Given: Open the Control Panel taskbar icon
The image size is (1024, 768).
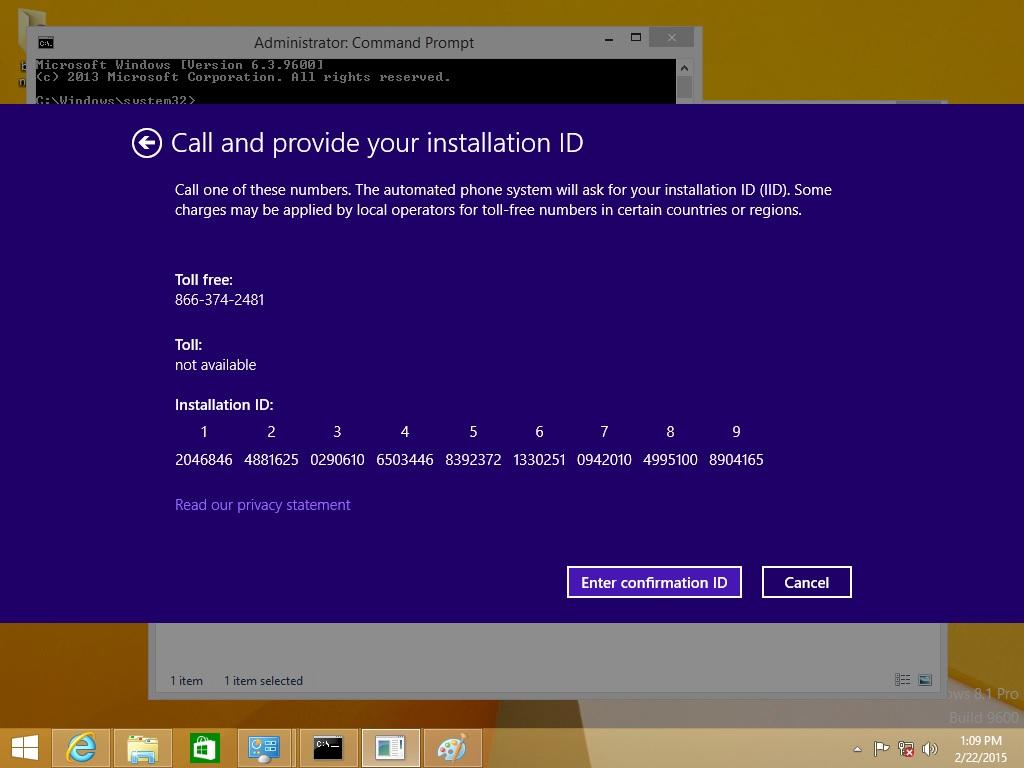Looking at the screenshot, I should tap(266, 748).
